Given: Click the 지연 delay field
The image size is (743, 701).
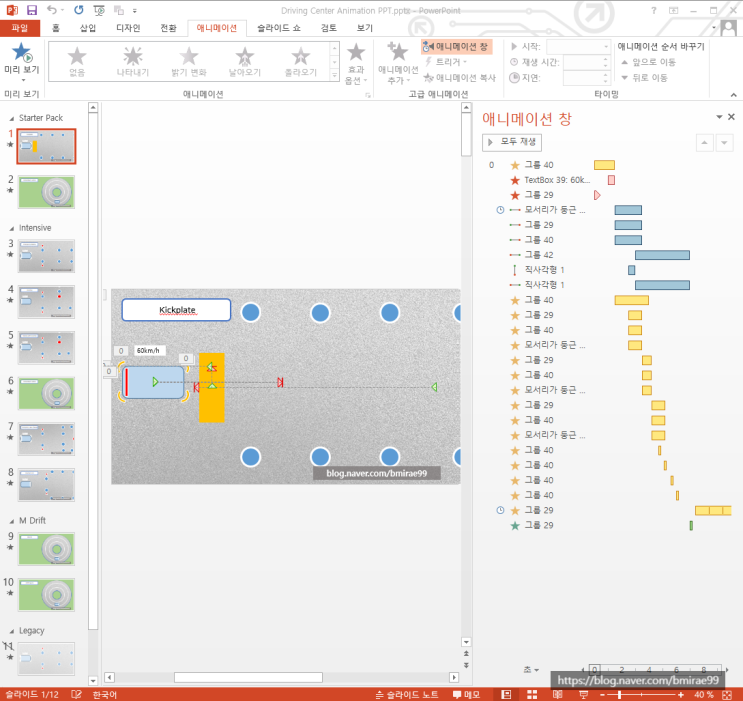Looking at the screenshot, I should click(586, 78).
